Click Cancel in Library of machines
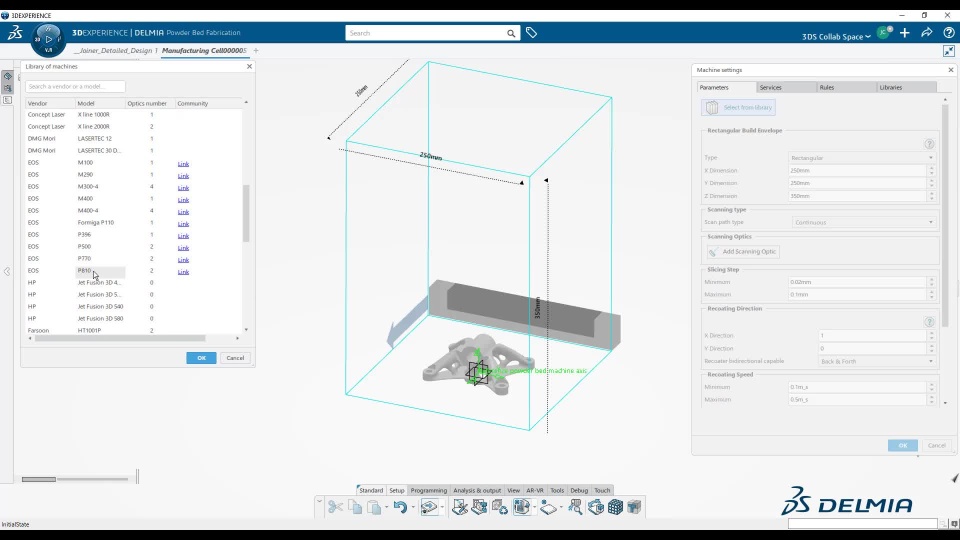960x540 pixels. tap(235, 358)
